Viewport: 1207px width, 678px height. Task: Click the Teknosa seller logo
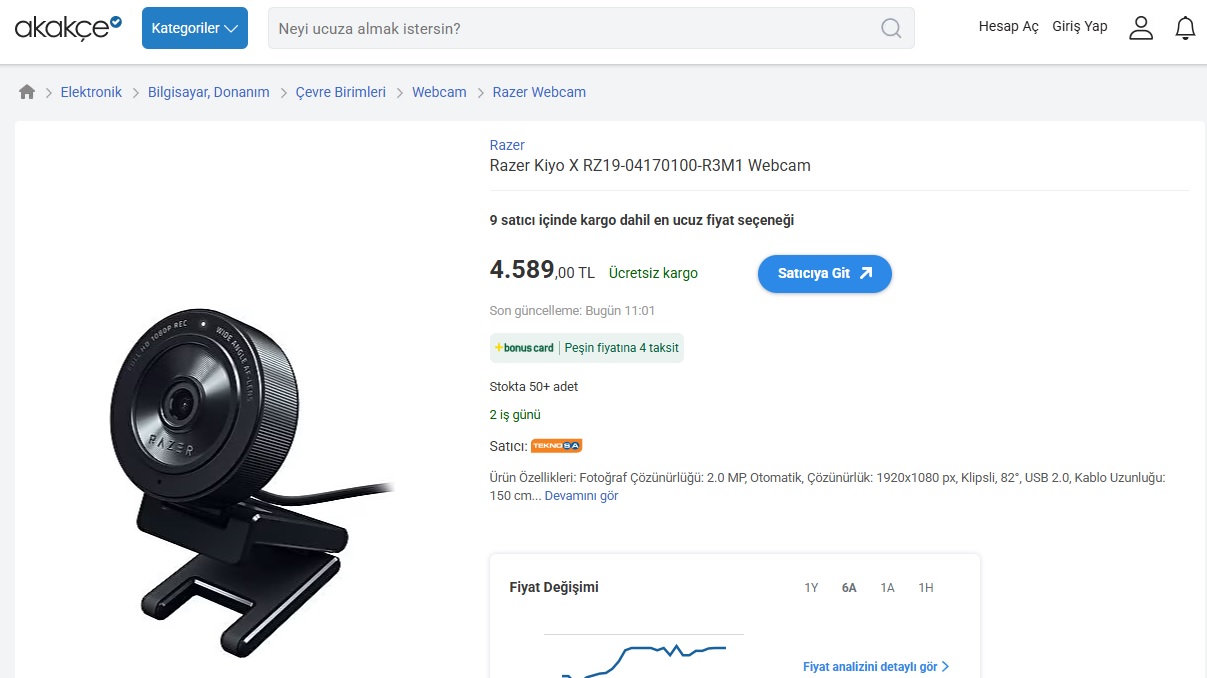coord(556,446)
